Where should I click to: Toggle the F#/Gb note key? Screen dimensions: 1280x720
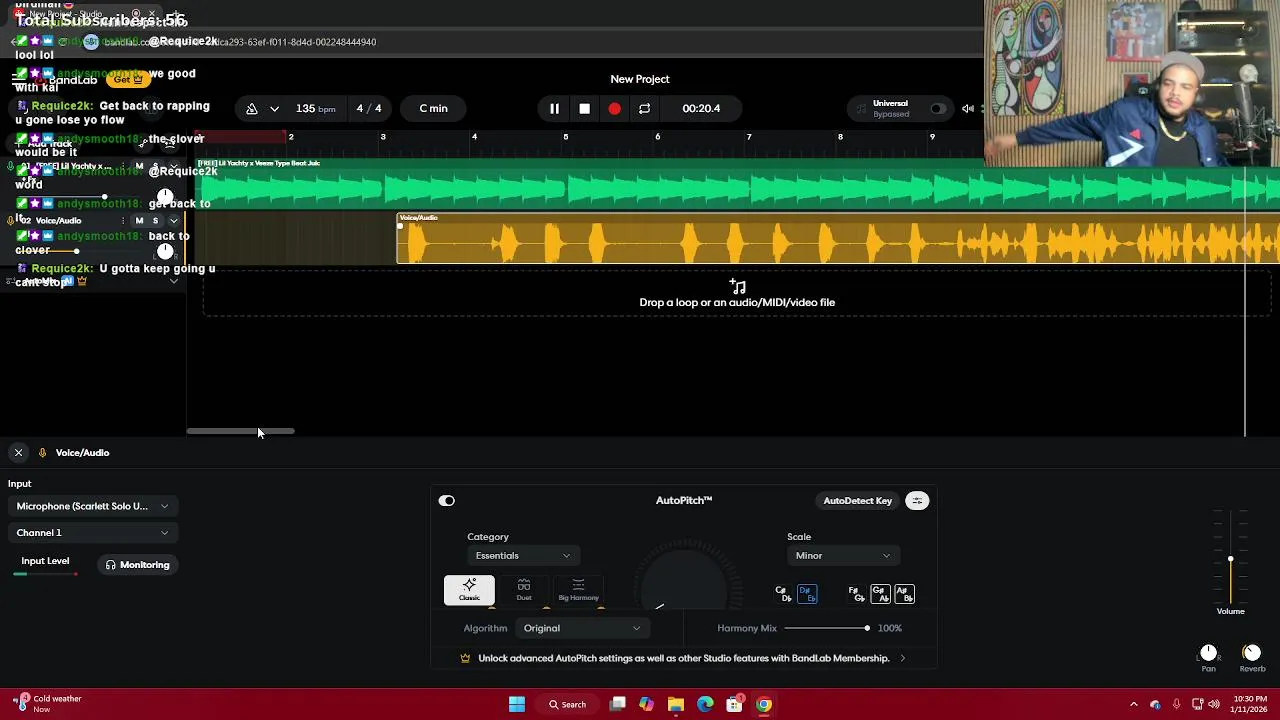[x=856, y=594]
